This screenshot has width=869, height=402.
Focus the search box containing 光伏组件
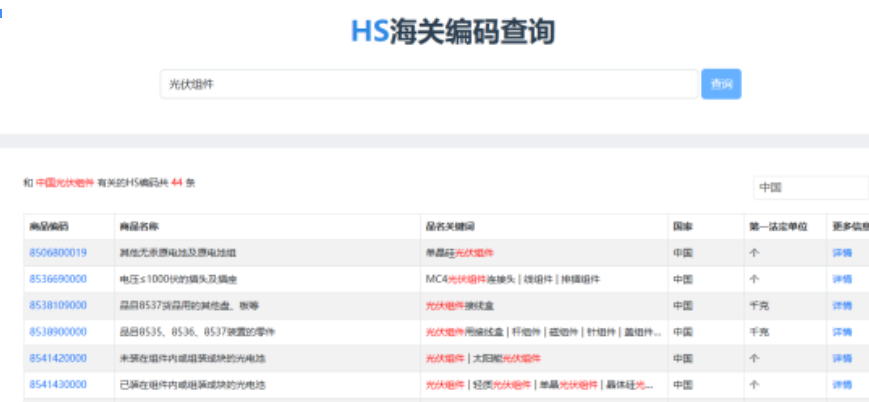428,85
